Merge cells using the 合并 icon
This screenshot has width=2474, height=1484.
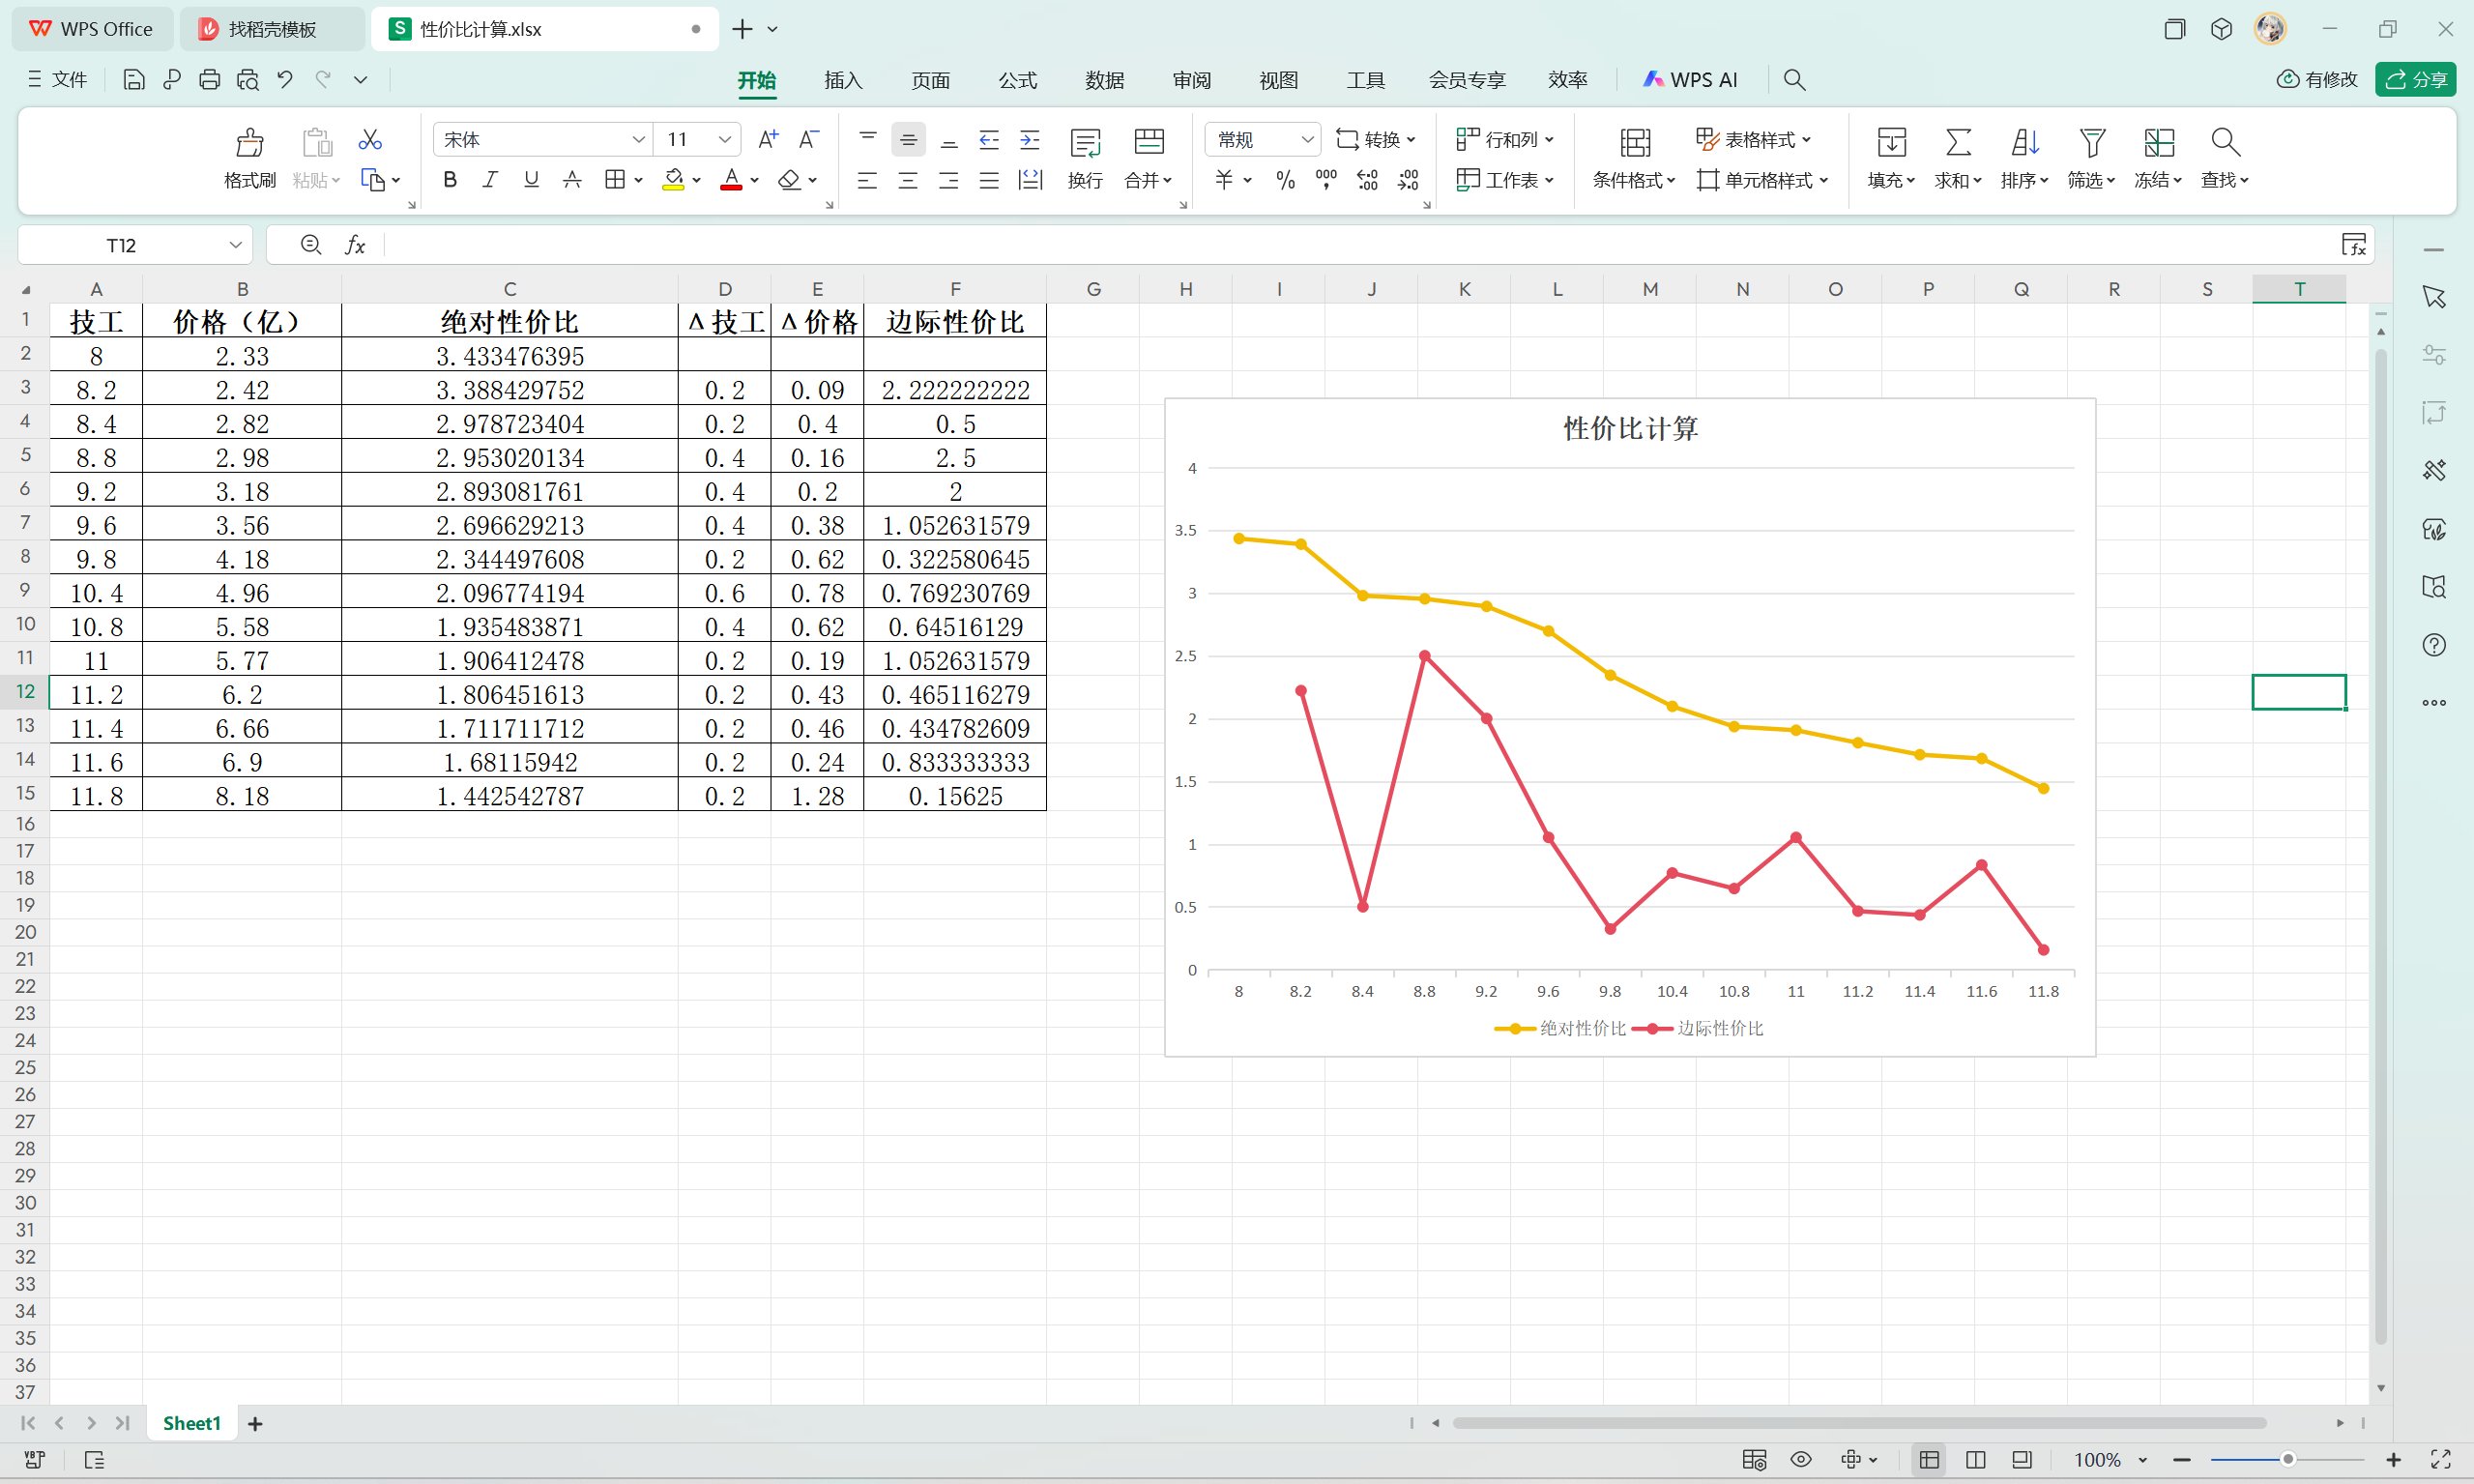pos(1148,158)
